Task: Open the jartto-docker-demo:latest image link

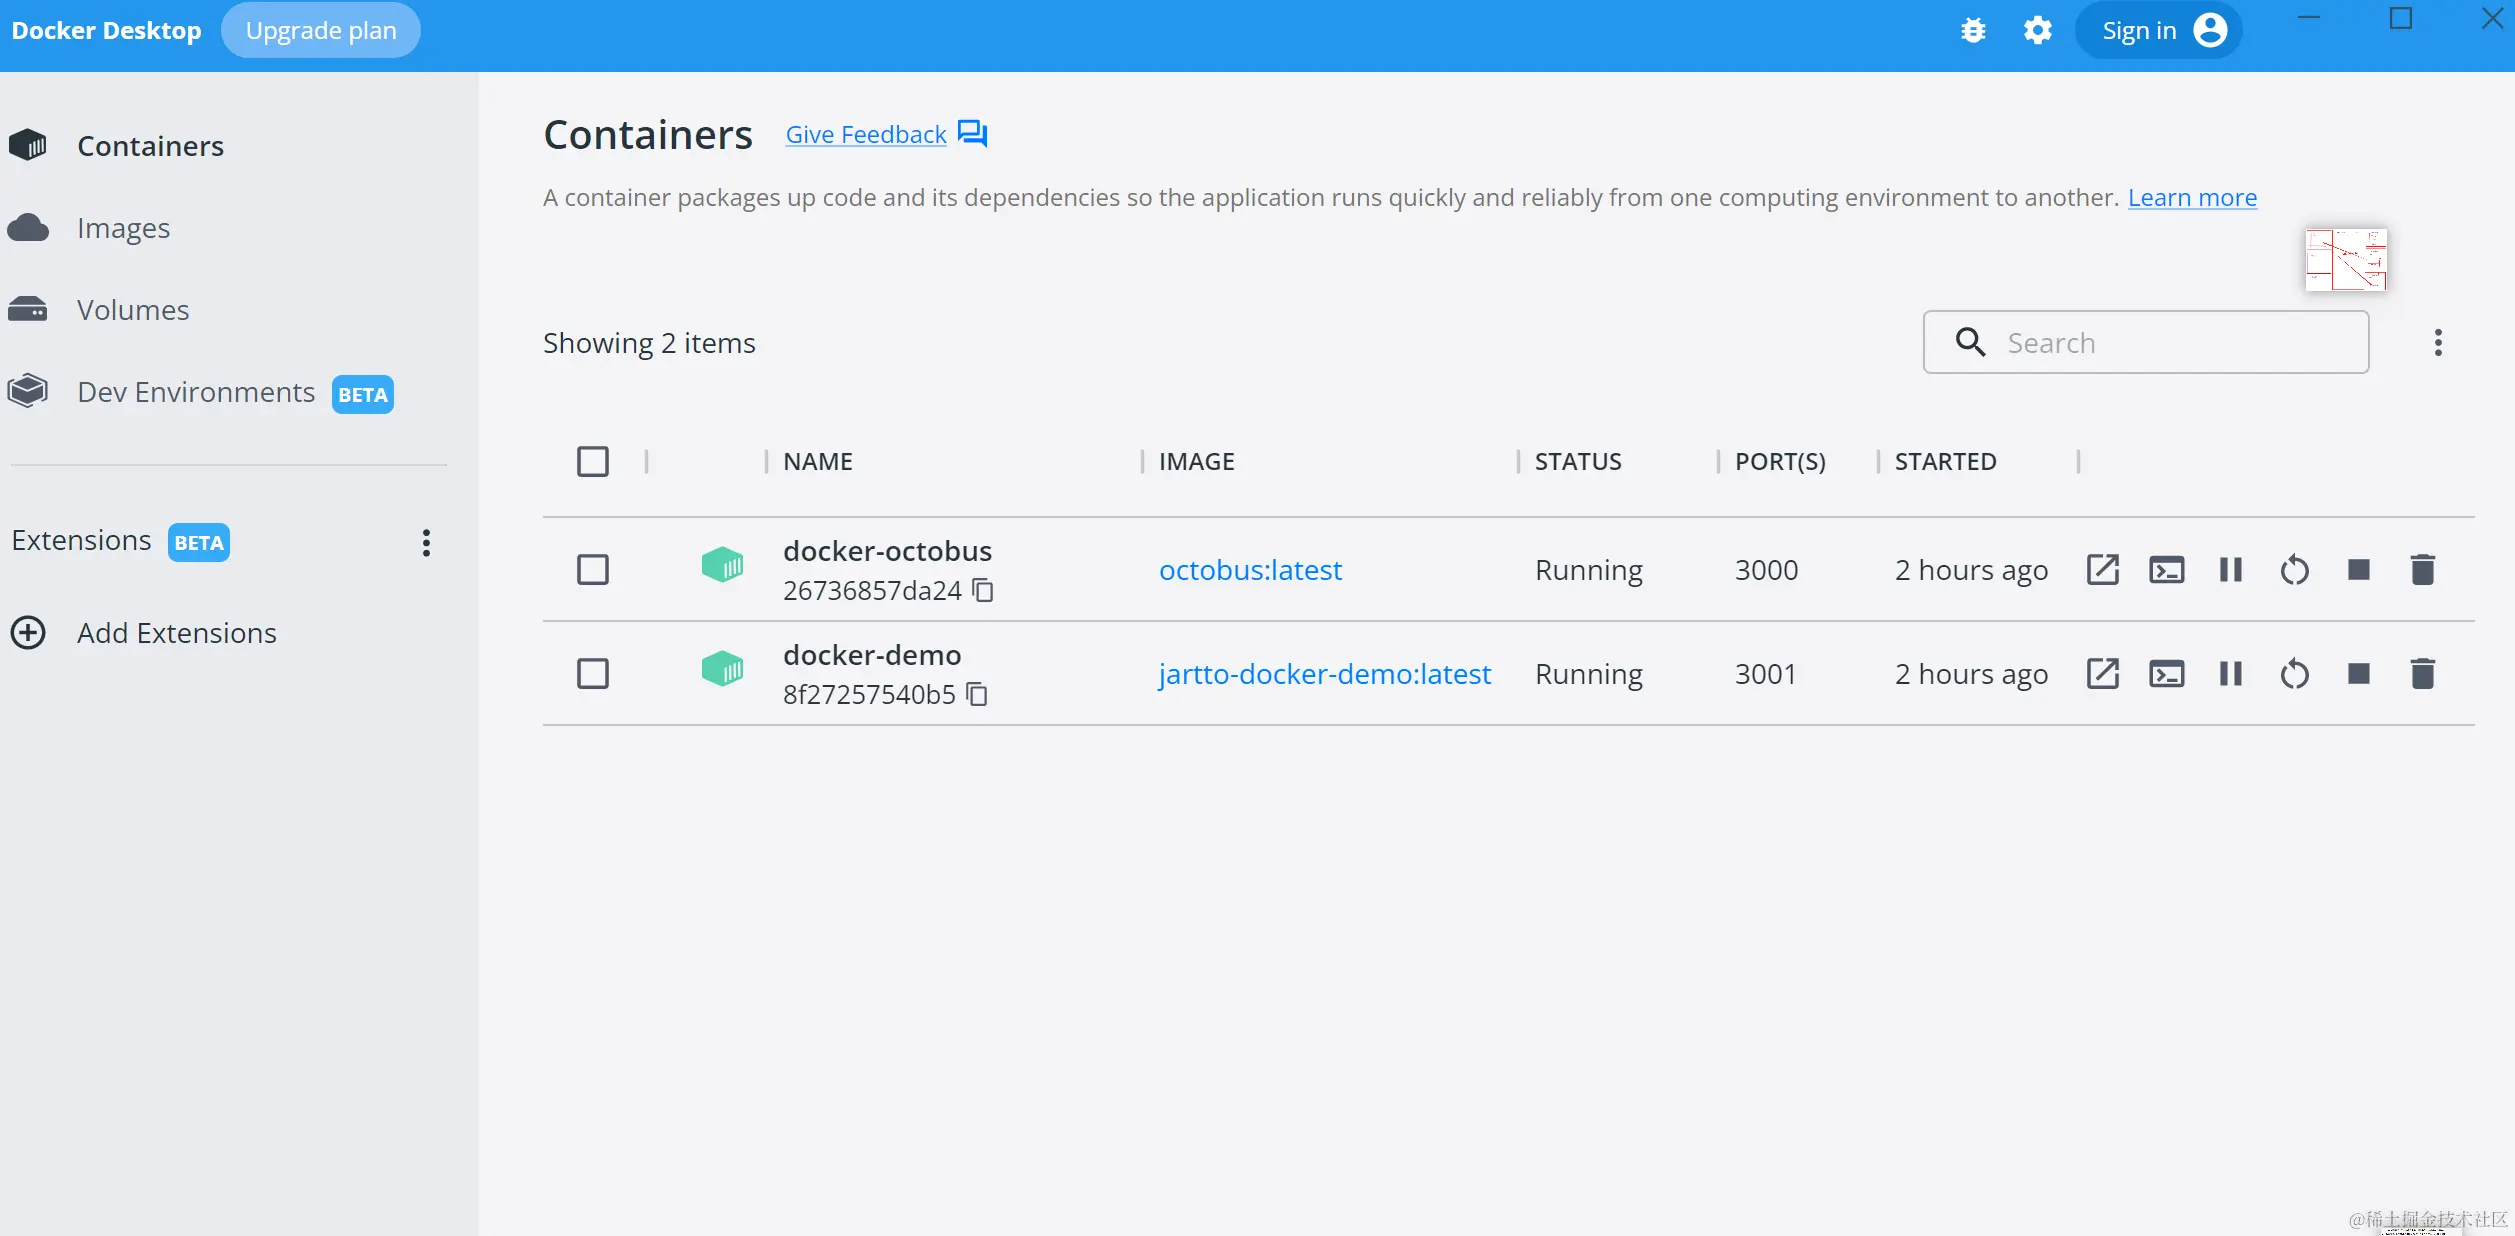Action: (x=1324, y=674)
